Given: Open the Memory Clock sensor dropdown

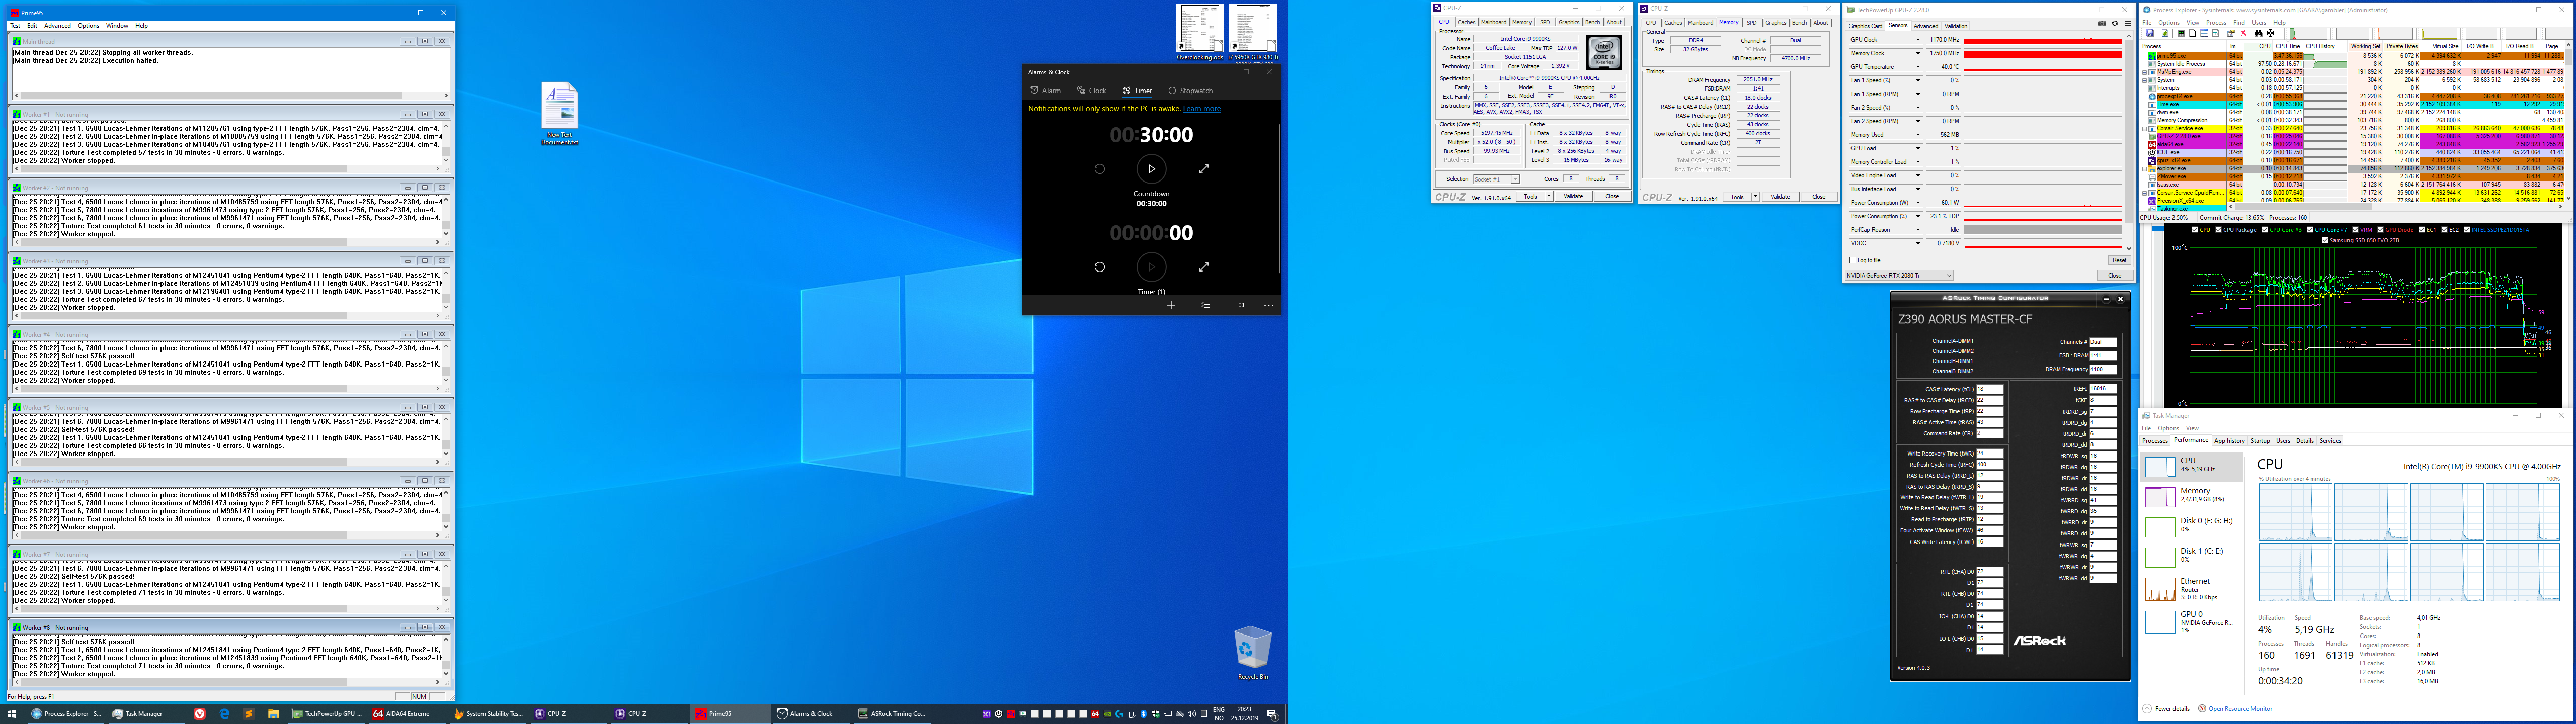Looking at the screenshot, I should click(x=1918, y=53).
